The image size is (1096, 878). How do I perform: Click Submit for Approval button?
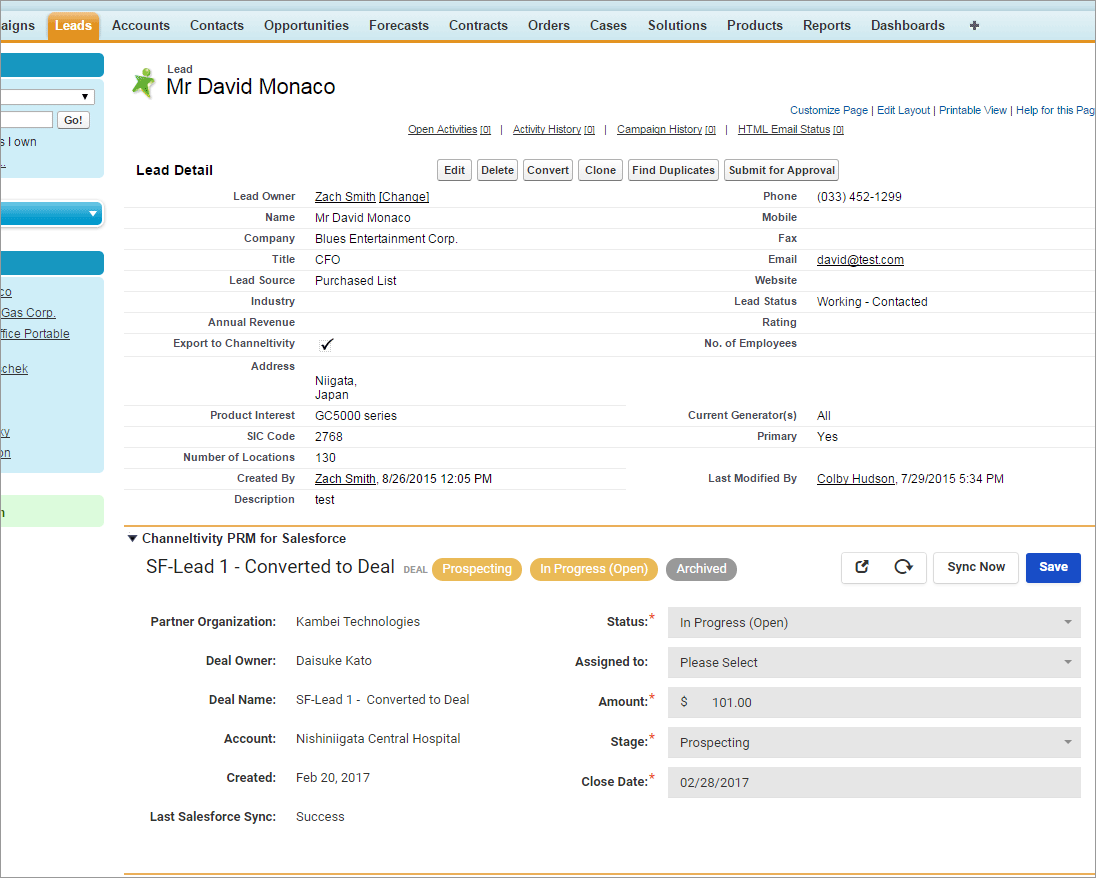click(x=781, y=170)
